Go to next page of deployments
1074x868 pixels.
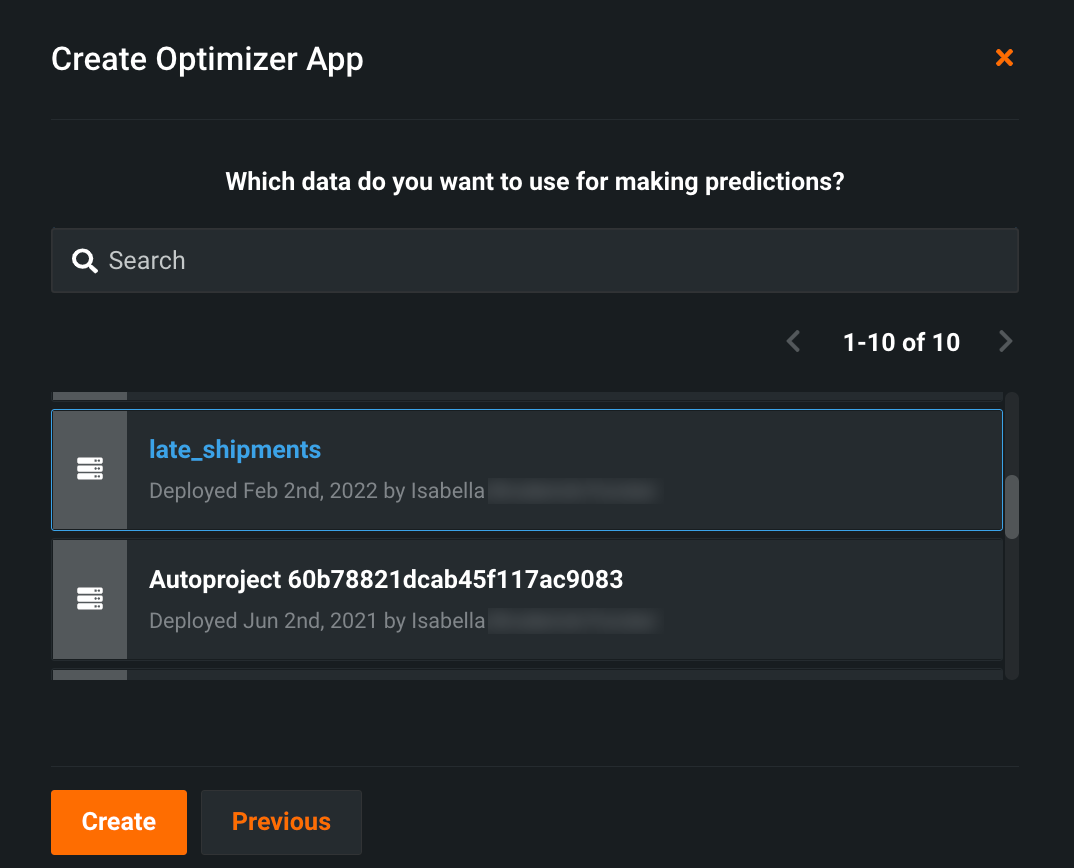click(1005, 342)
